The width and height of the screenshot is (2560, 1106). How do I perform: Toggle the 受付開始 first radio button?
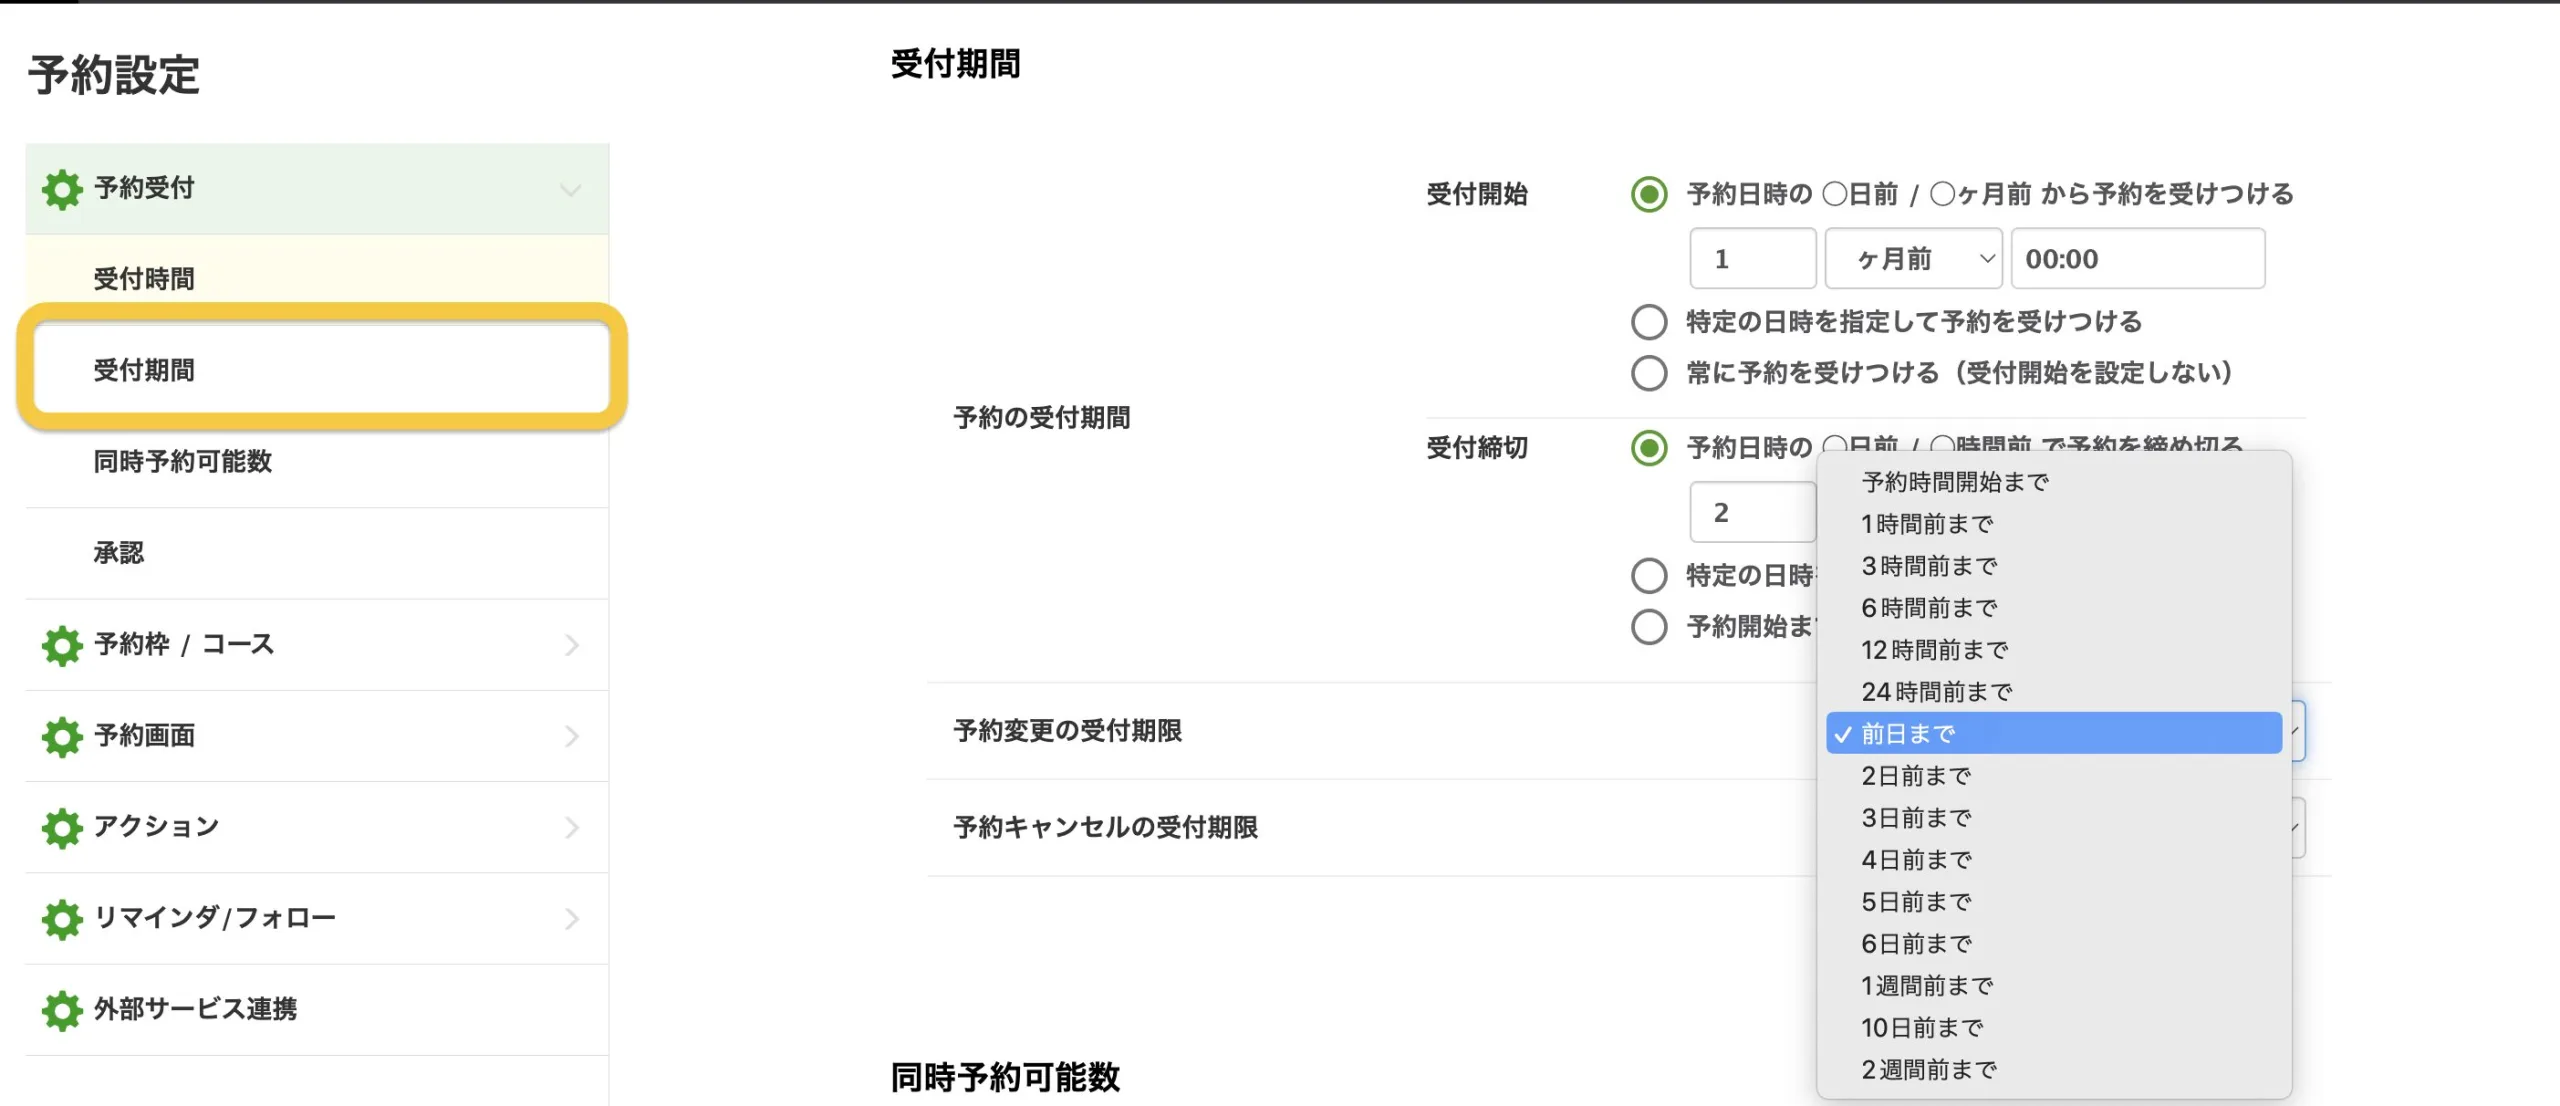[1651, 194]
